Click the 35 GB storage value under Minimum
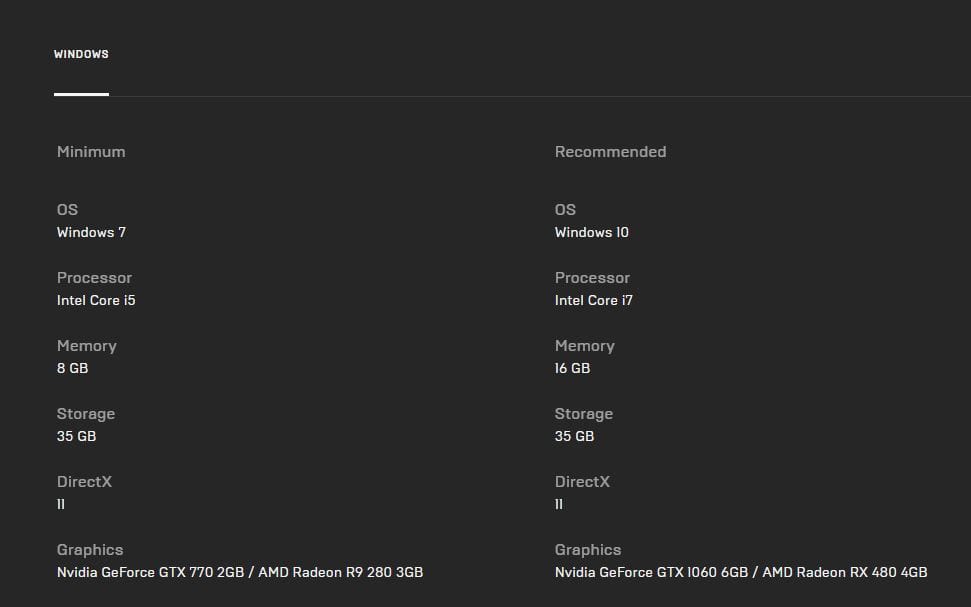 coord(76,436)
